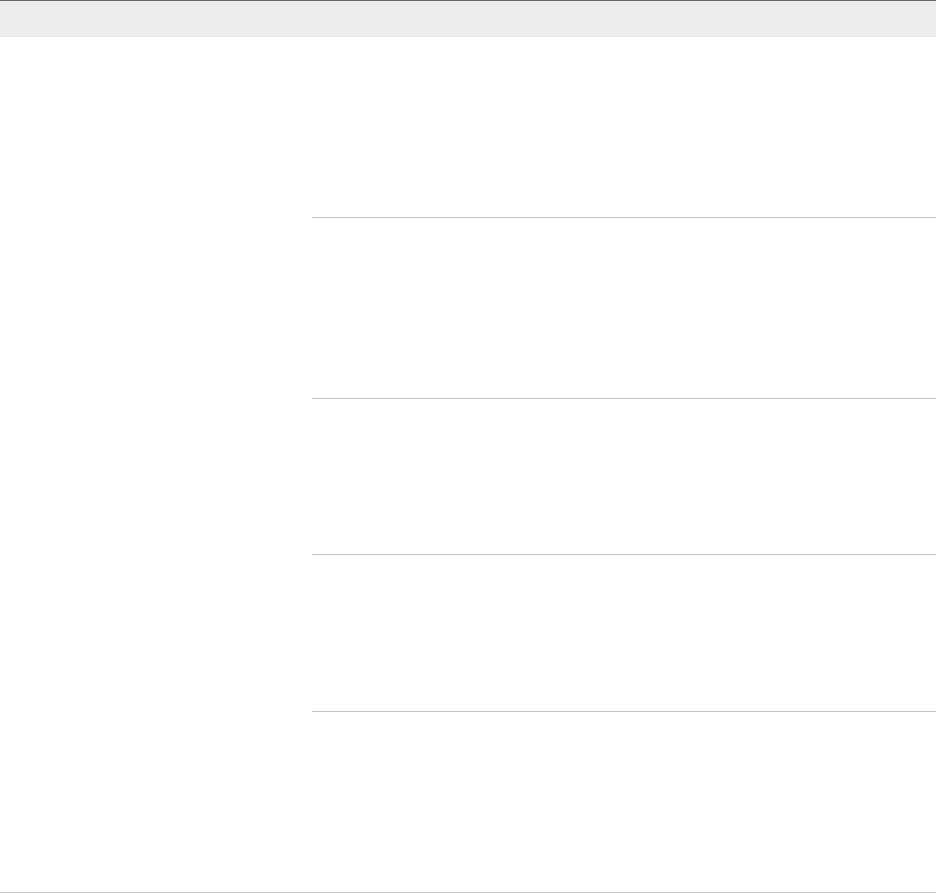Click the second horizontal row divider line
Image resolution: width=936 pixels, height=893 pixels.
[x=623, y=399]
